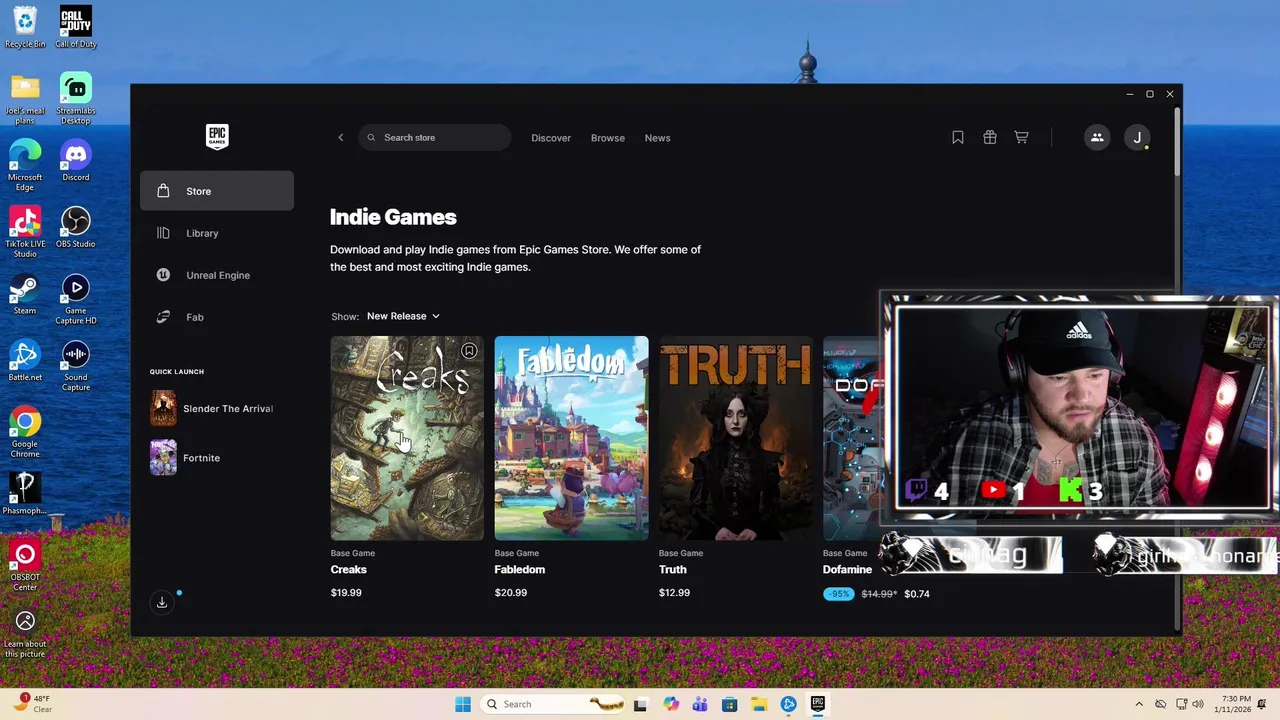Open Sound Capture desktop icon

[x=76, y=366]
